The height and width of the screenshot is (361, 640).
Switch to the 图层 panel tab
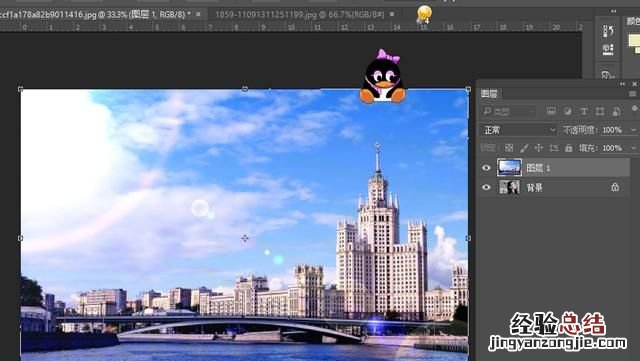[x=489, y=94]
